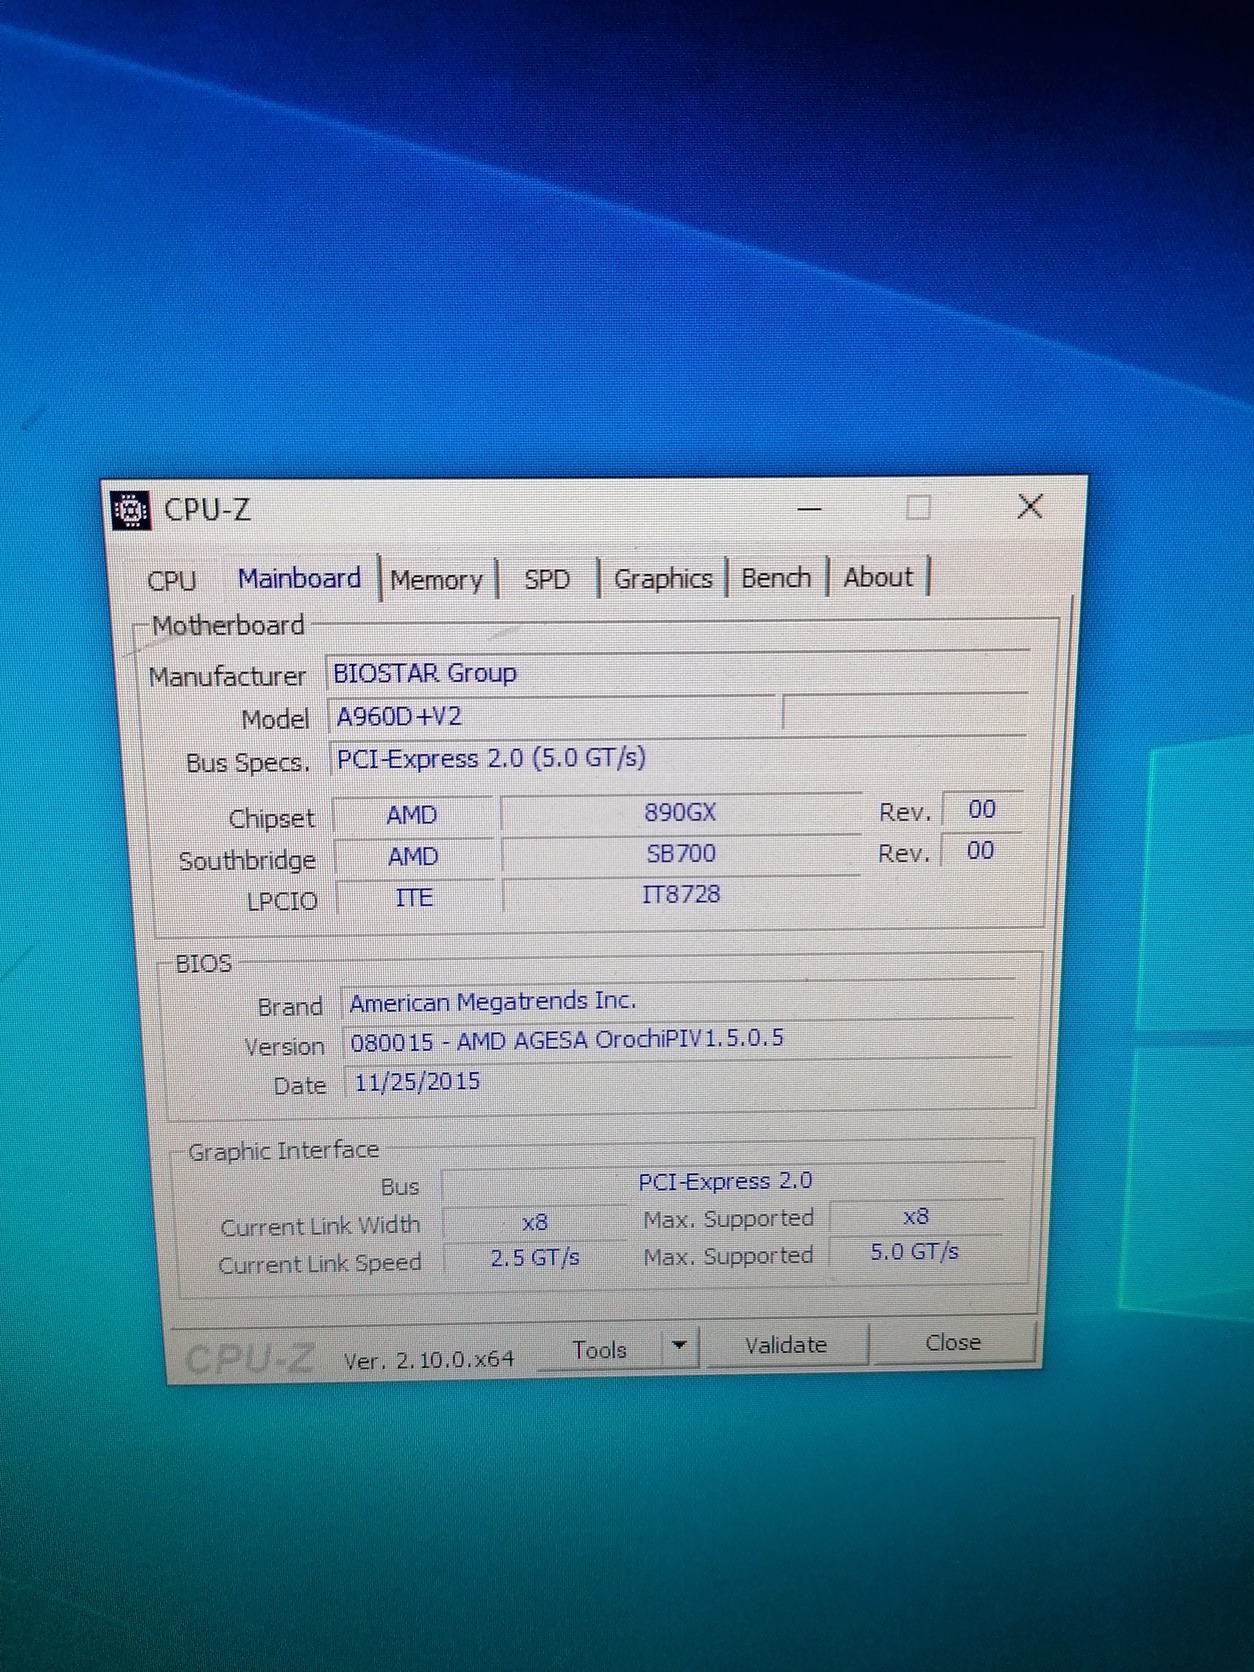Screen dimensions: 1254x1672
Task: Click the current link speed 2.5 GT/s
Action: (535, 1258)
